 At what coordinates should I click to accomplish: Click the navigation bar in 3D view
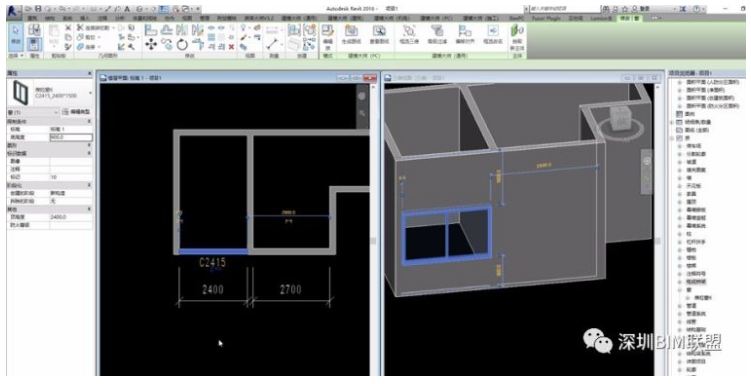[x=647, y=171]
